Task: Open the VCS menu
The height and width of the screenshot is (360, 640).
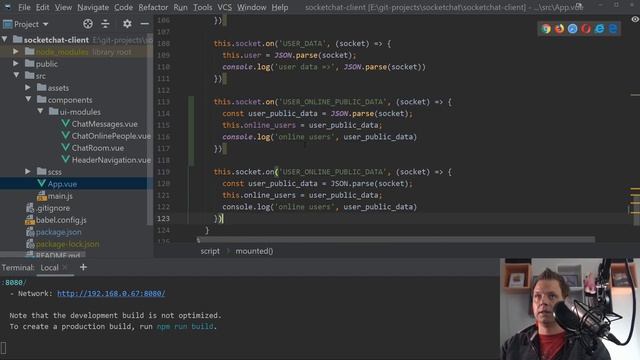Action: point(224,7)
